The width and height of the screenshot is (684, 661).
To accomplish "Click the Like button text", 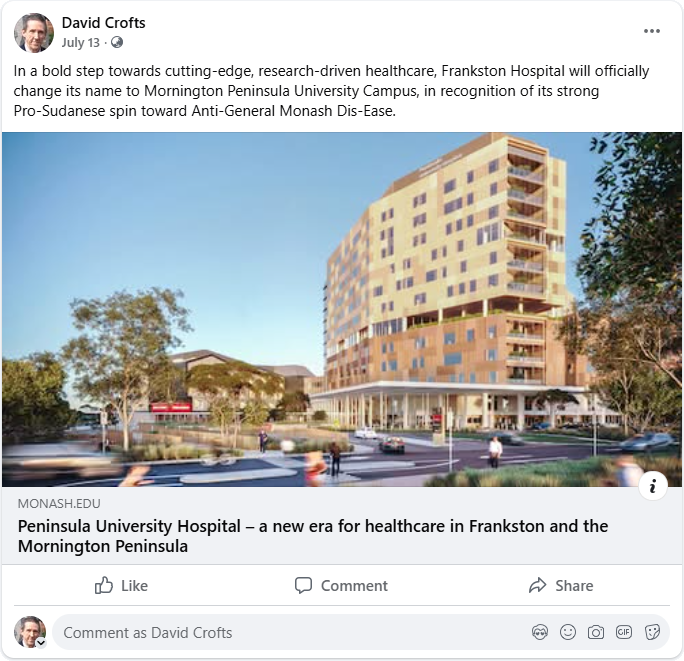I will tap(134, 586).
